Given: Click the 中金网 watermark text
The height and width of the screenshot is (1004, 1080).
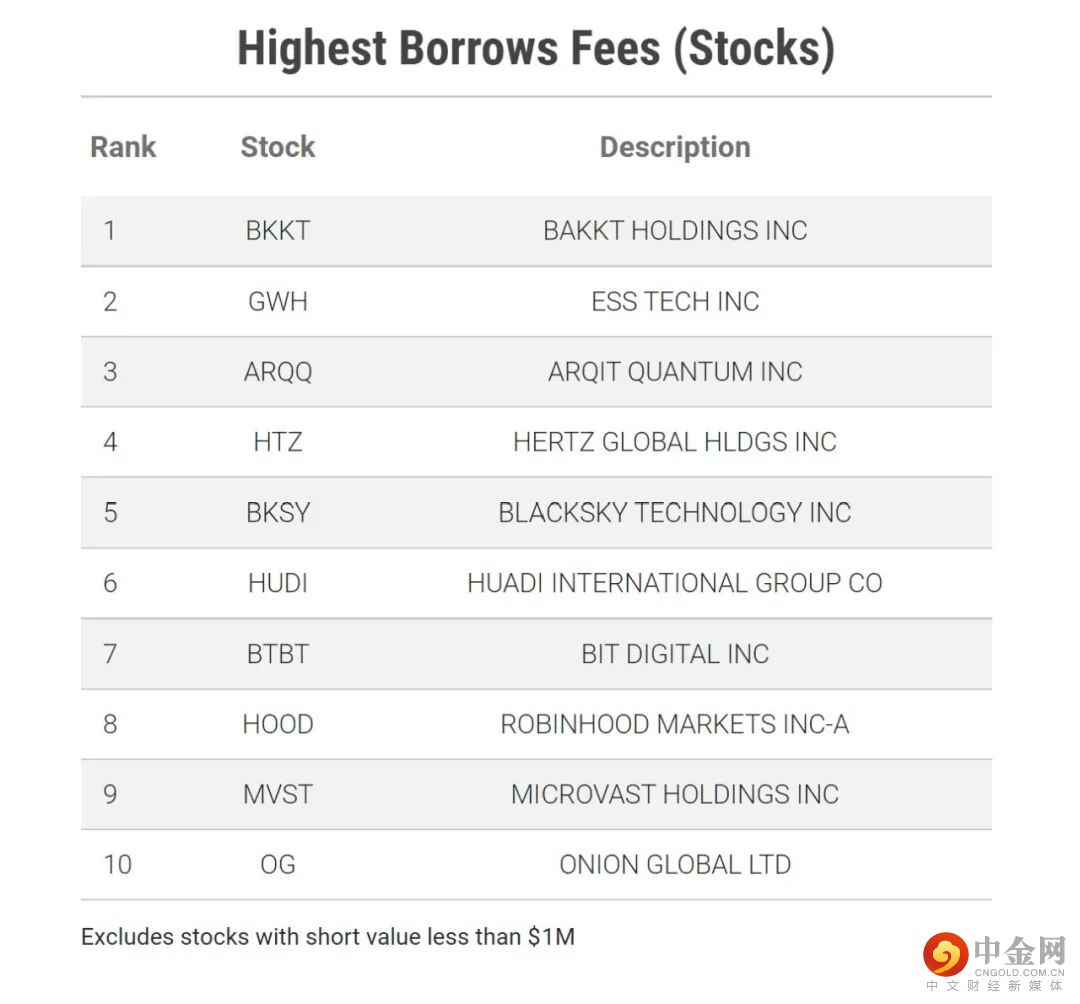Looking at the screenshot, I should pyautogui.click(x=1020, y=951).
